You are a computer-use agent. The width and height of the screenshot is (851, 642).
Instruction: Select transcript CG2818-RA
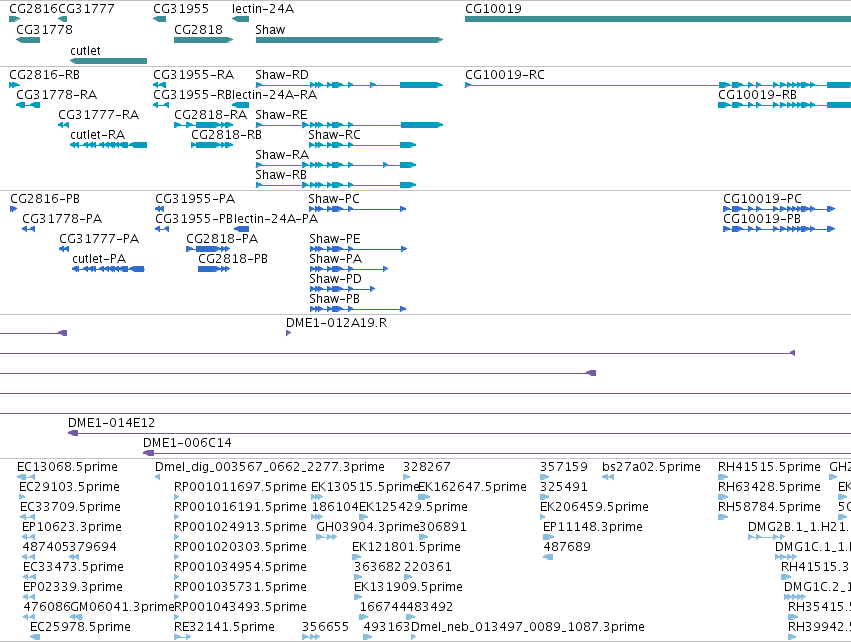point(204,125)
